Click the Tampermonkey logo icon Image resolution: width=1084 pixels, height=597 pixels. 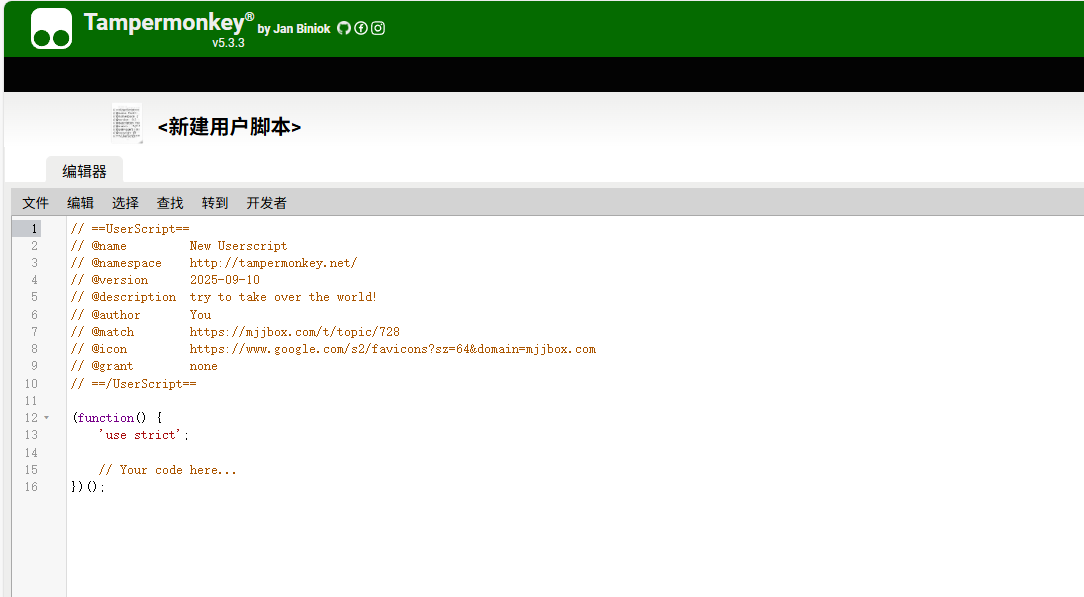[51, 28]
